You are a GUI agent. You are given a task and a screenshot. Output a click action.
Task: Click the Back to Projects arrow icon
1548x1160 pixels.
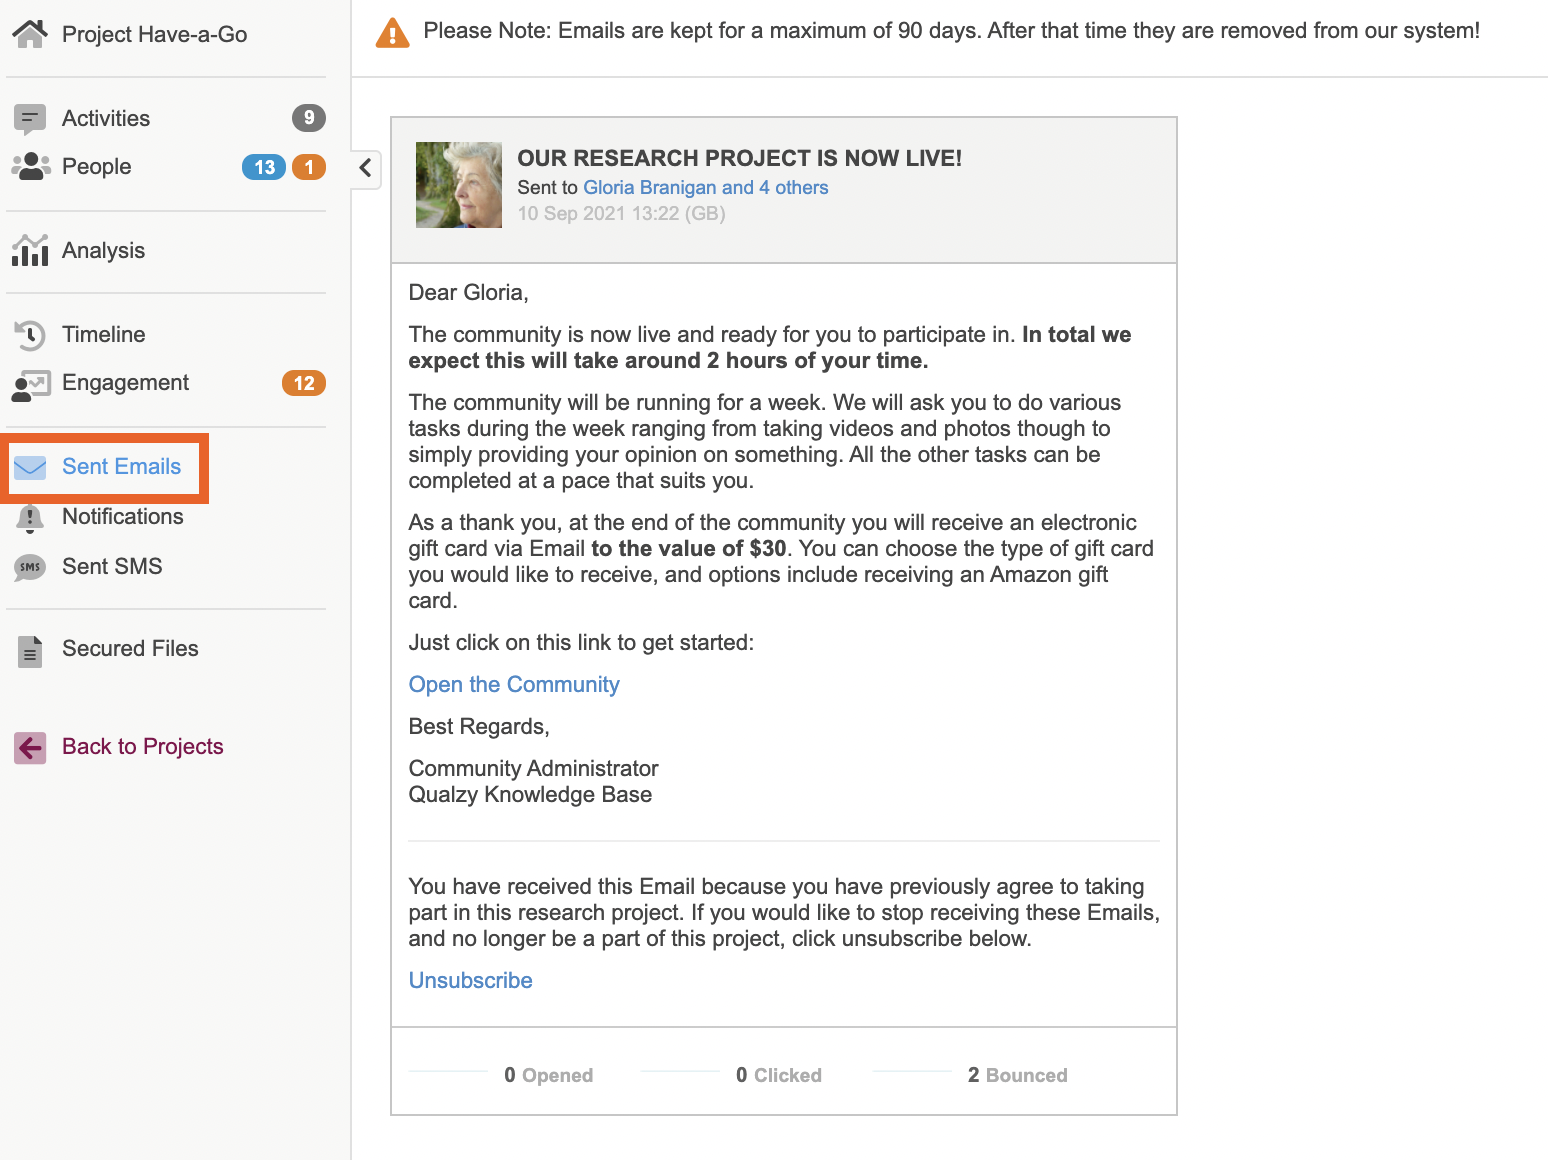[x=30, y=747]
